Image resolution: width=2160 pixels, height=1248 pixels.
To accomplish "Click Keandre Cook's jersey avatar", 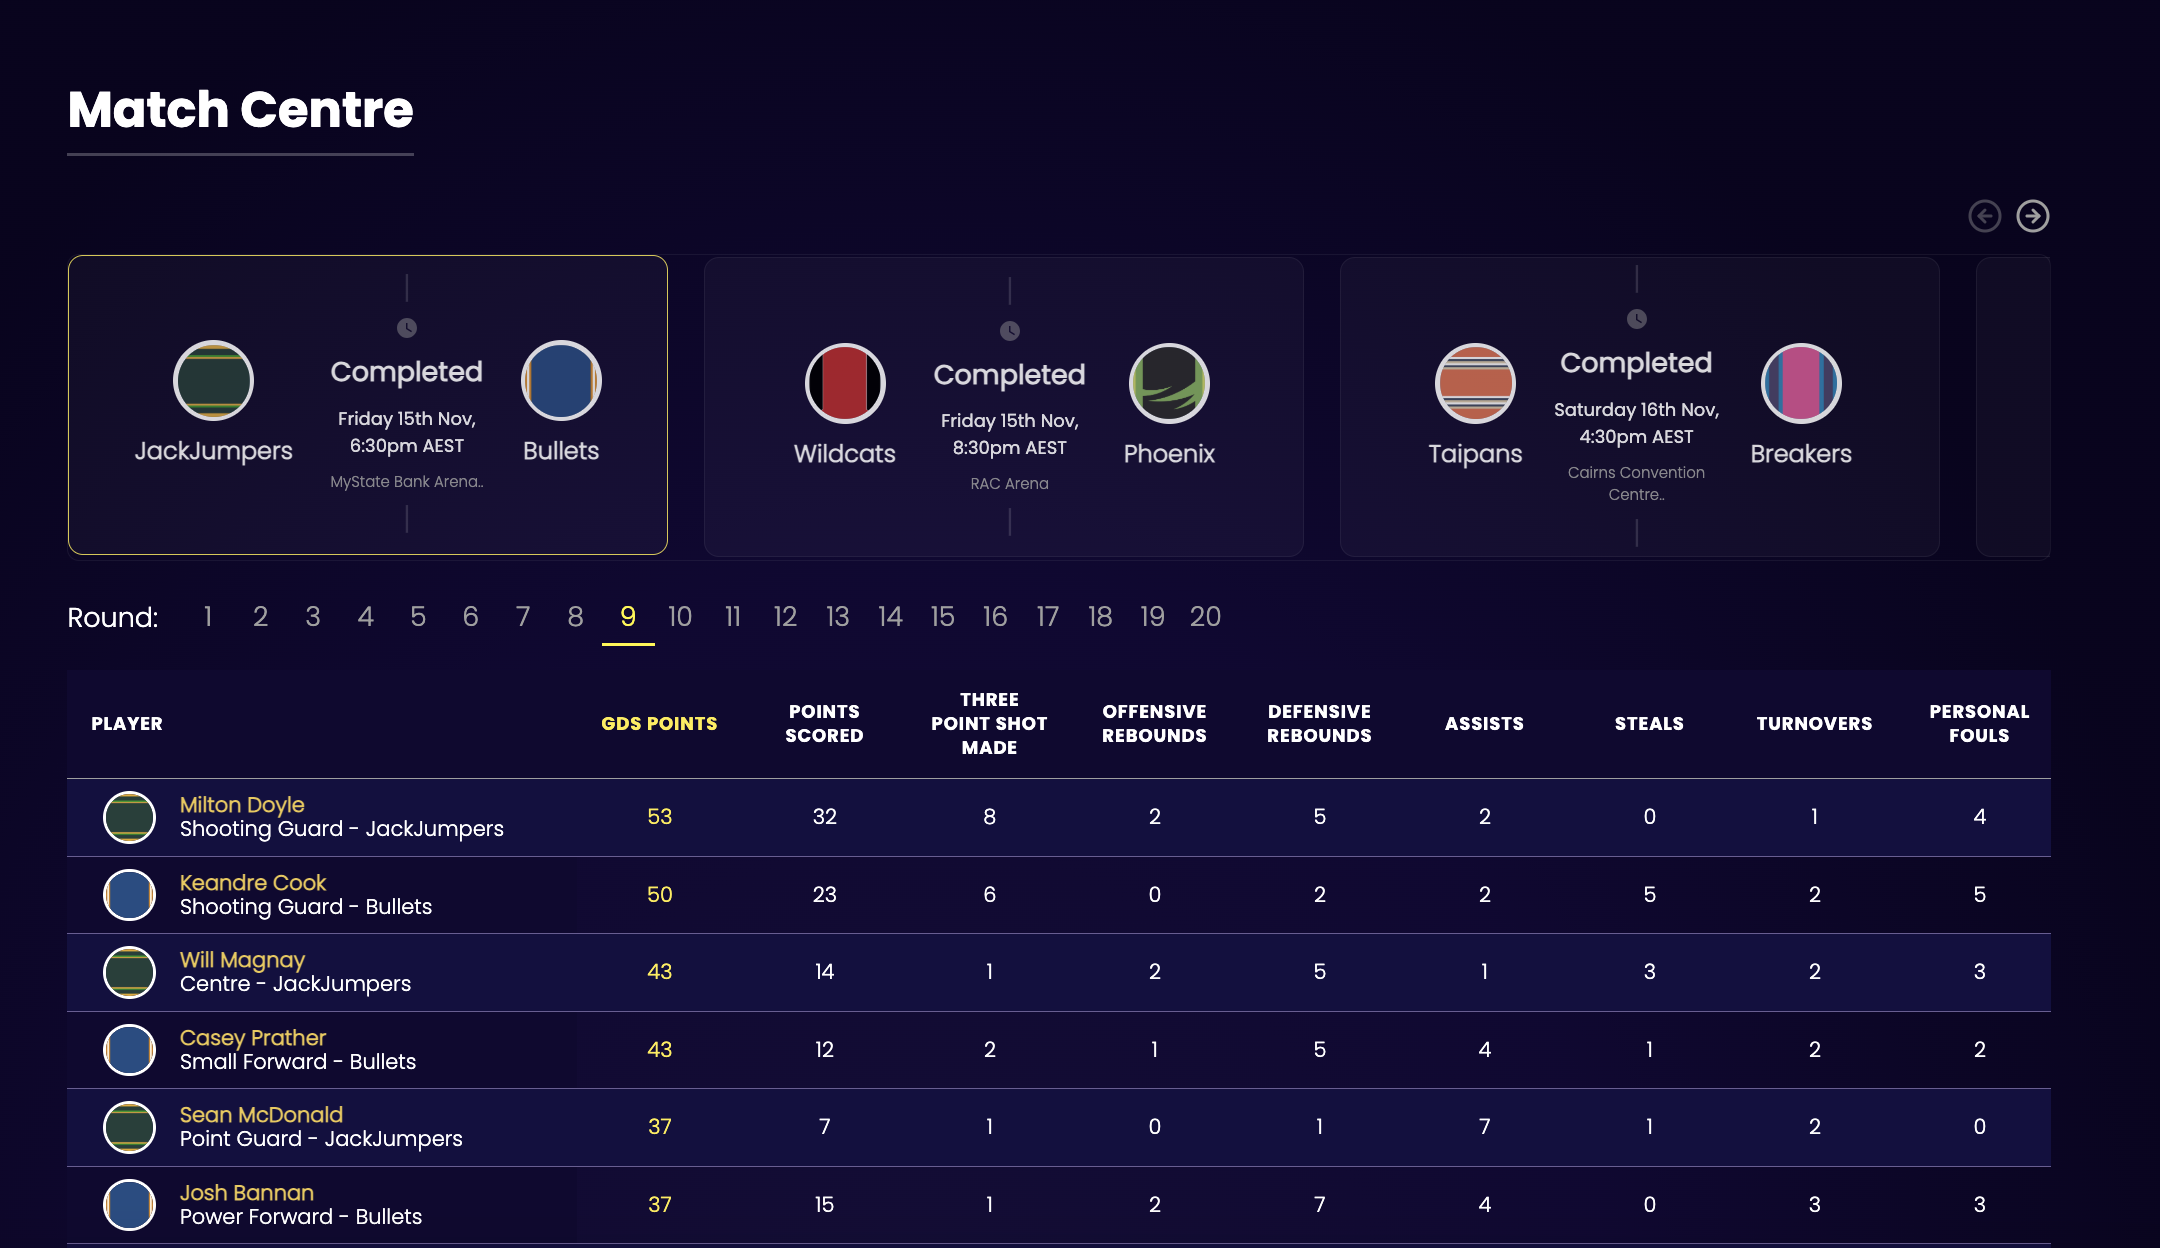I will pyautogui.click(x=129, y=895).
